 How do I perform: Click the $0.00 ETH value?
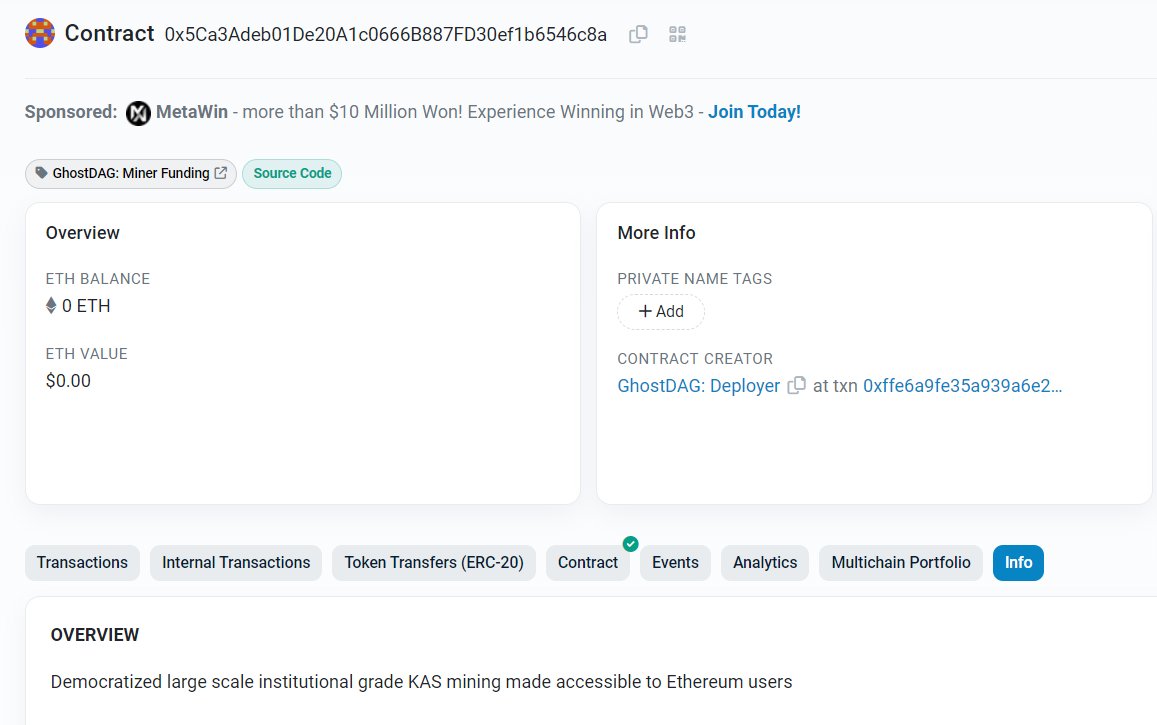click(69, 381)
